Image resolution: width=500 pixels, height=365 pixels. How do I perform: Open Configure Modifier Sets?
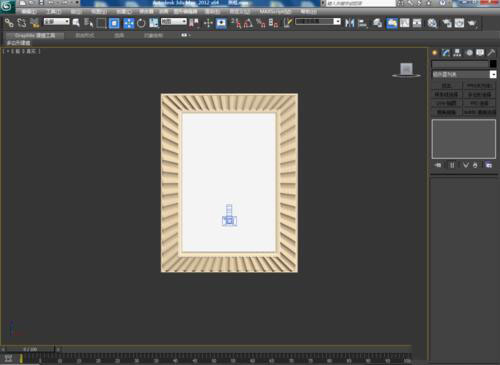[489, 165]
